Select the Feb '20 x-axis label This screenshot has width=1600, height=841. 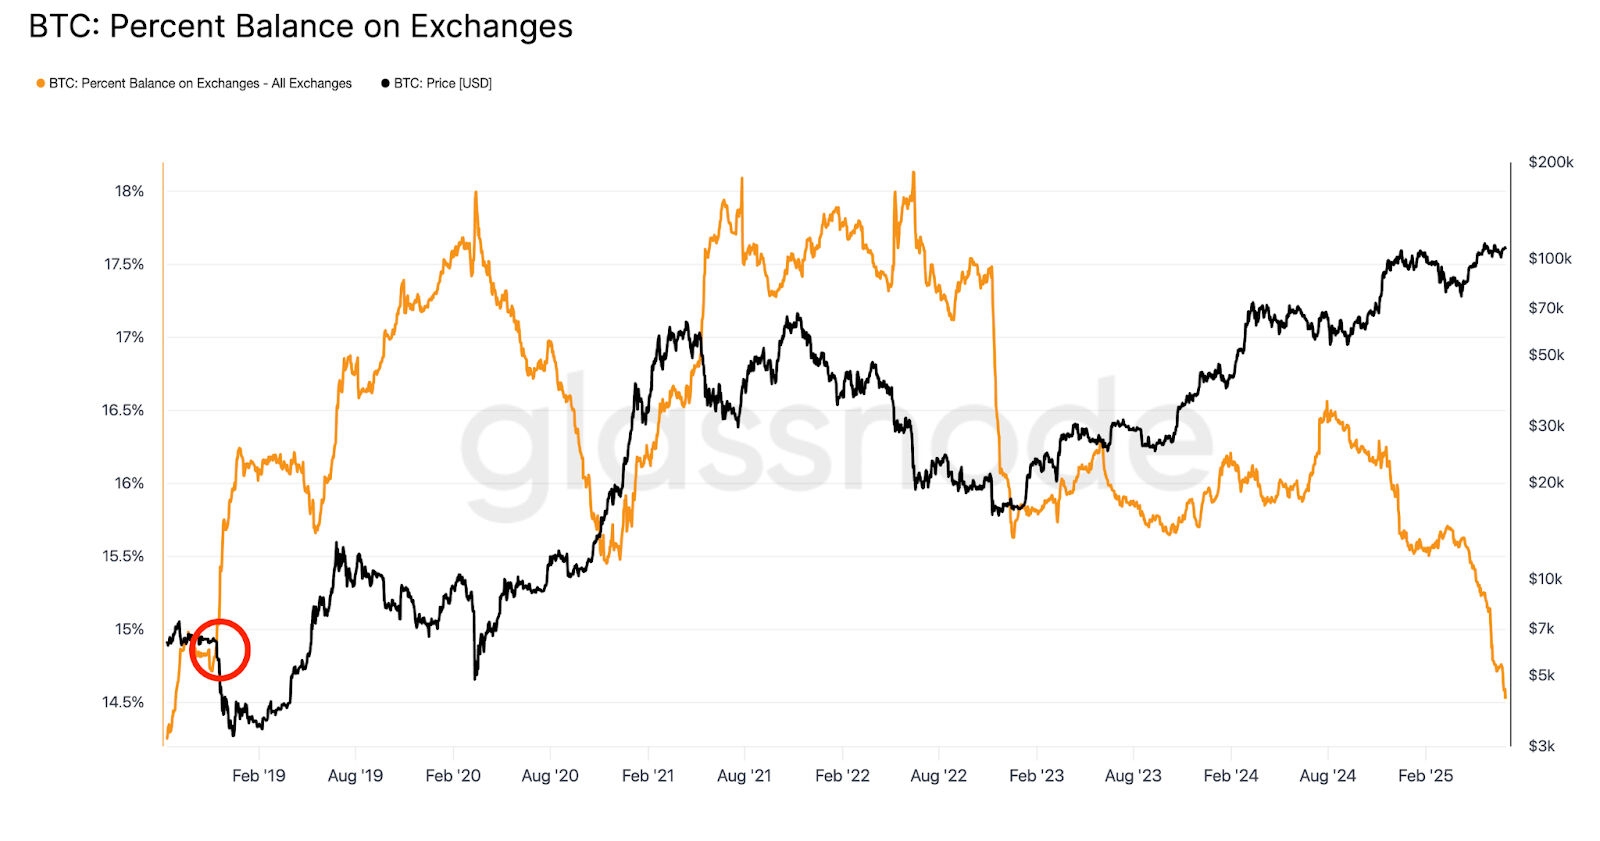click(x=453, y=775)
